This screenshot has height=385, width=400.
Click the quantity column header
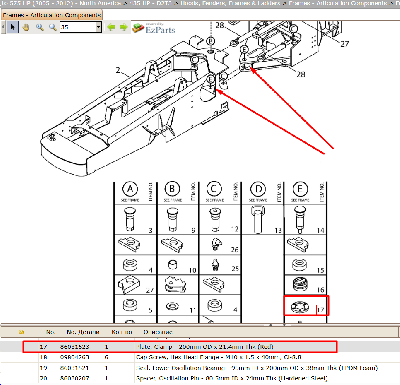(122, 332)
